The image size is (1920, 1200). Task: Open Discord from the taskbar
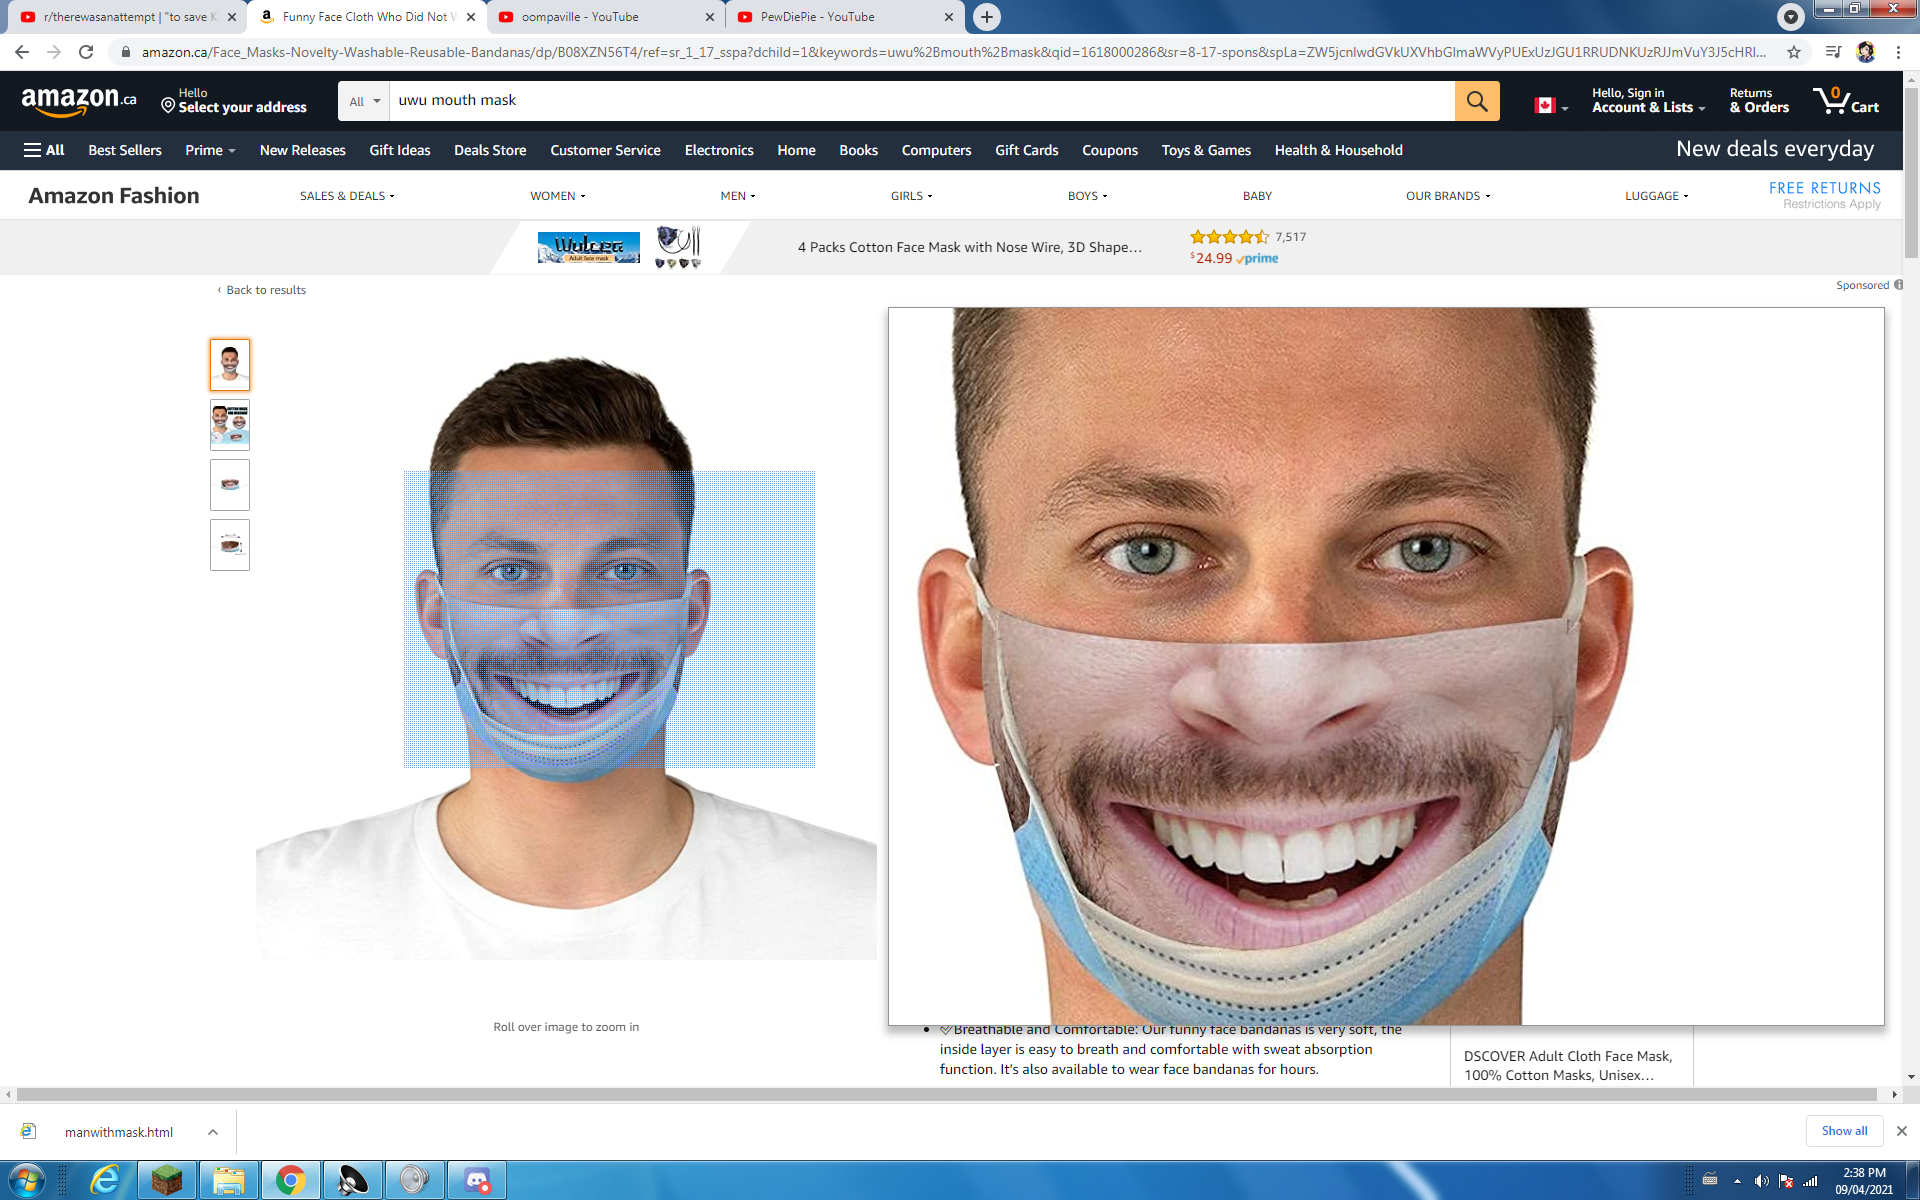click(478, 1180)
